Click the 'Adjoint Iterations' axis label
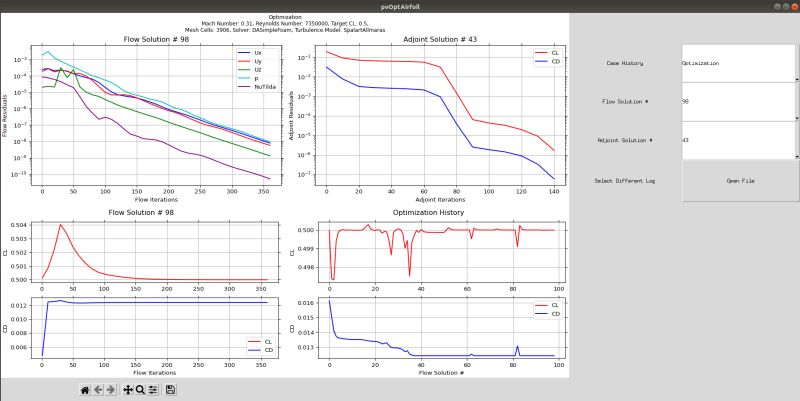800x401 pixels. point(440,199)
